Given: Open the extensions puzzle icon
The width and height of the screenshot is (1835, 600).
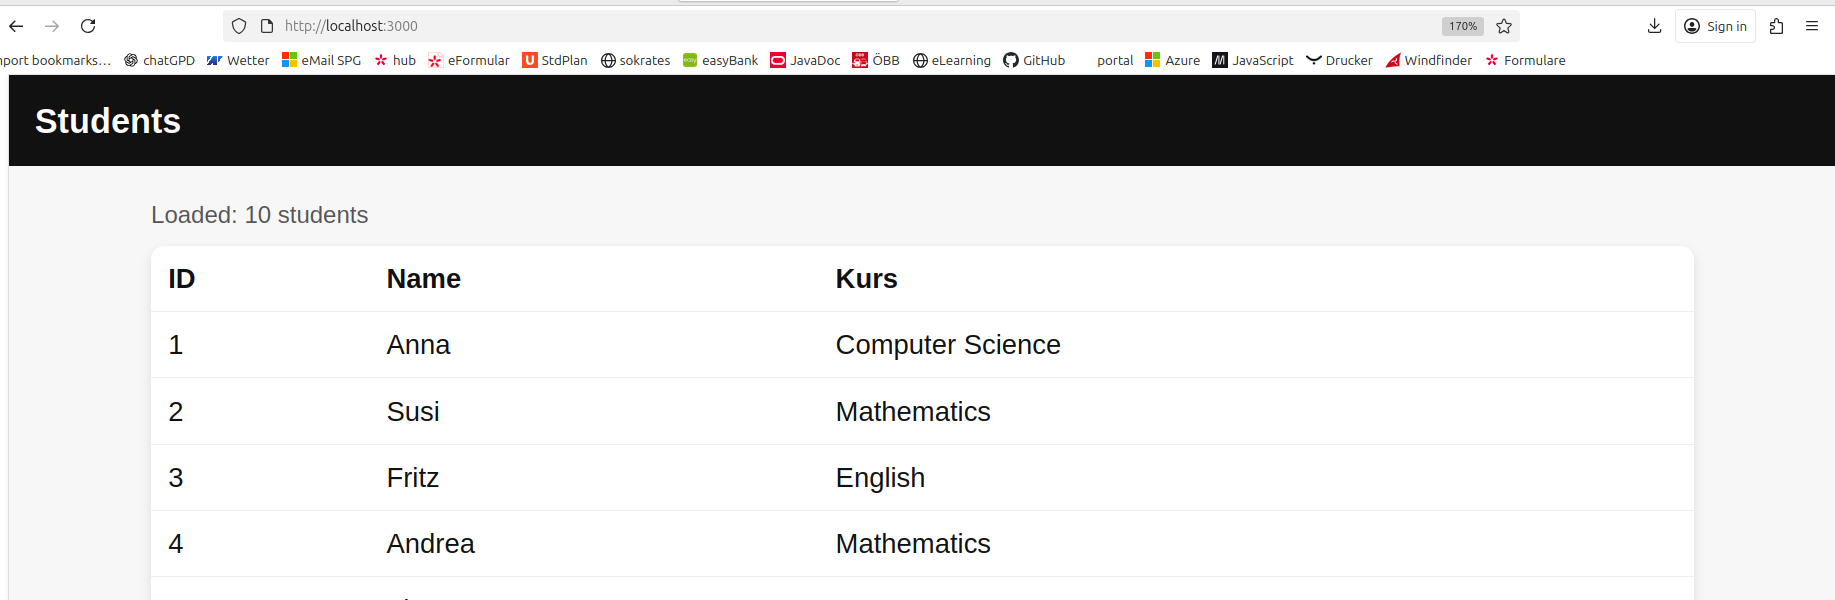Looking at the screenshot, I should click(1777, 26).
